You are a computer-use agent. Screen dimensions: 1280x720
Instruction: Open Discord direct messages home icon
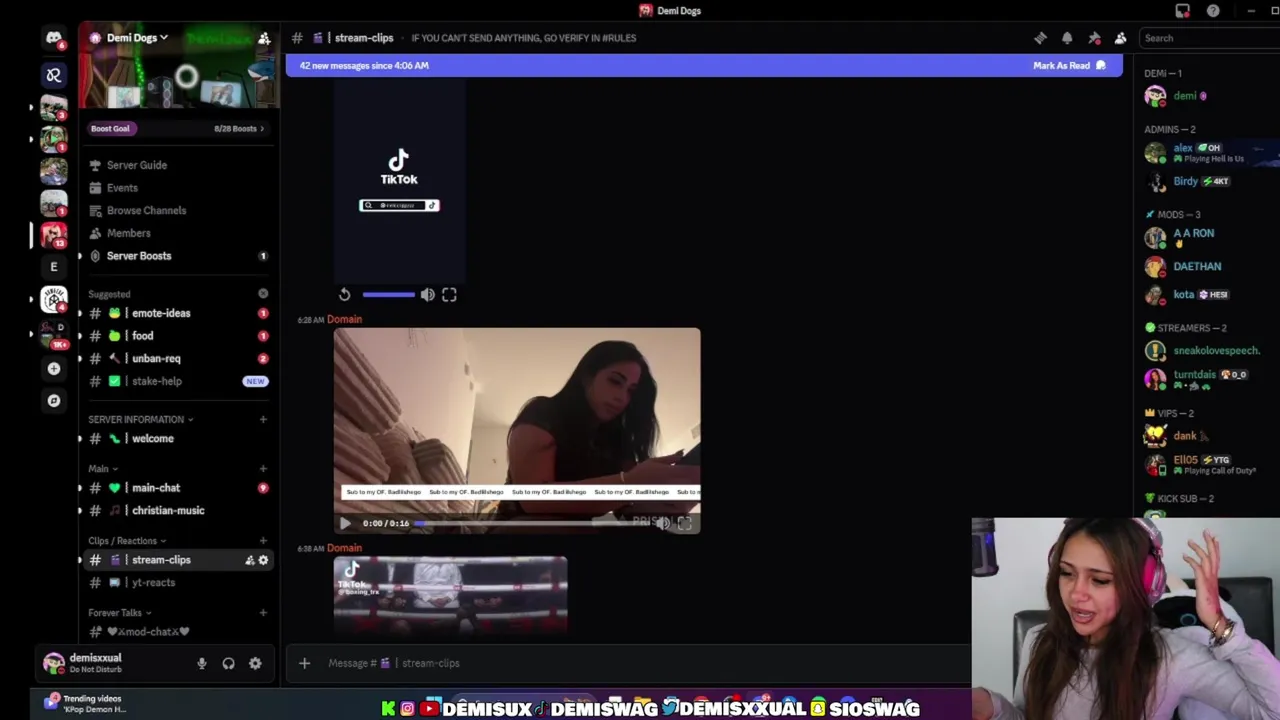53,38
